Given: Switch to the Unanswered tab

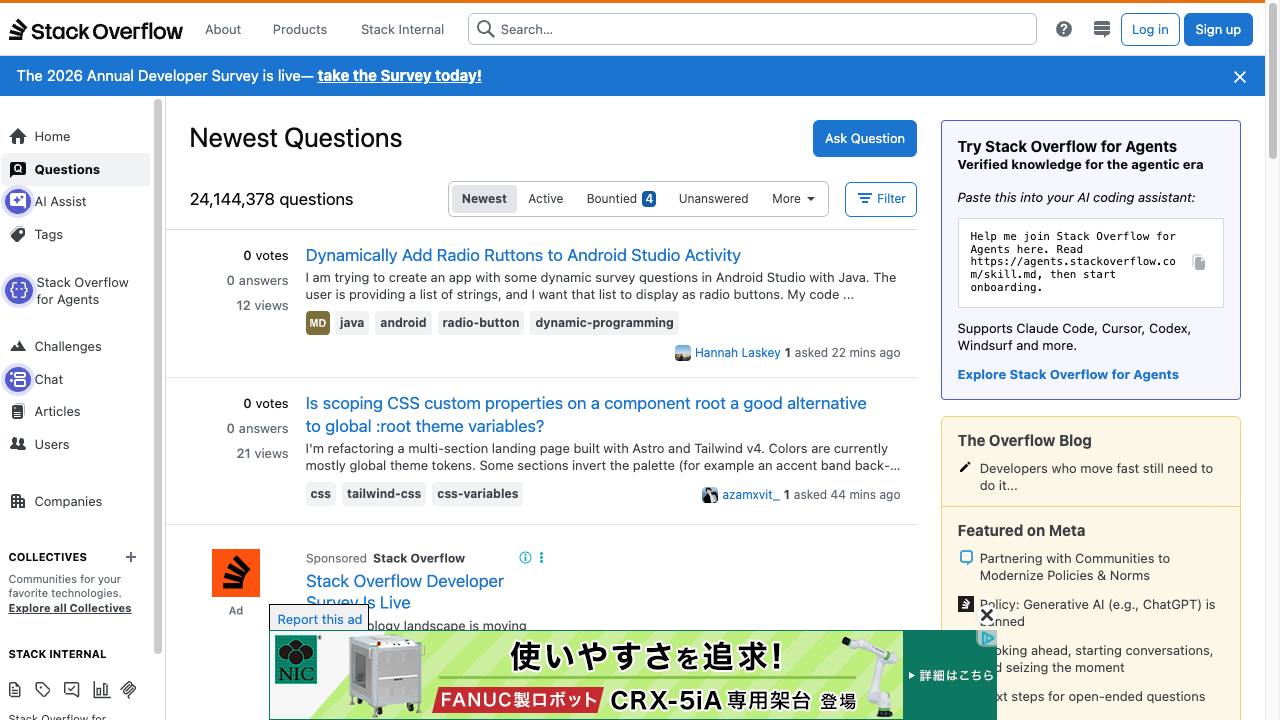Looking at the screenshot, I should point(714,199).
